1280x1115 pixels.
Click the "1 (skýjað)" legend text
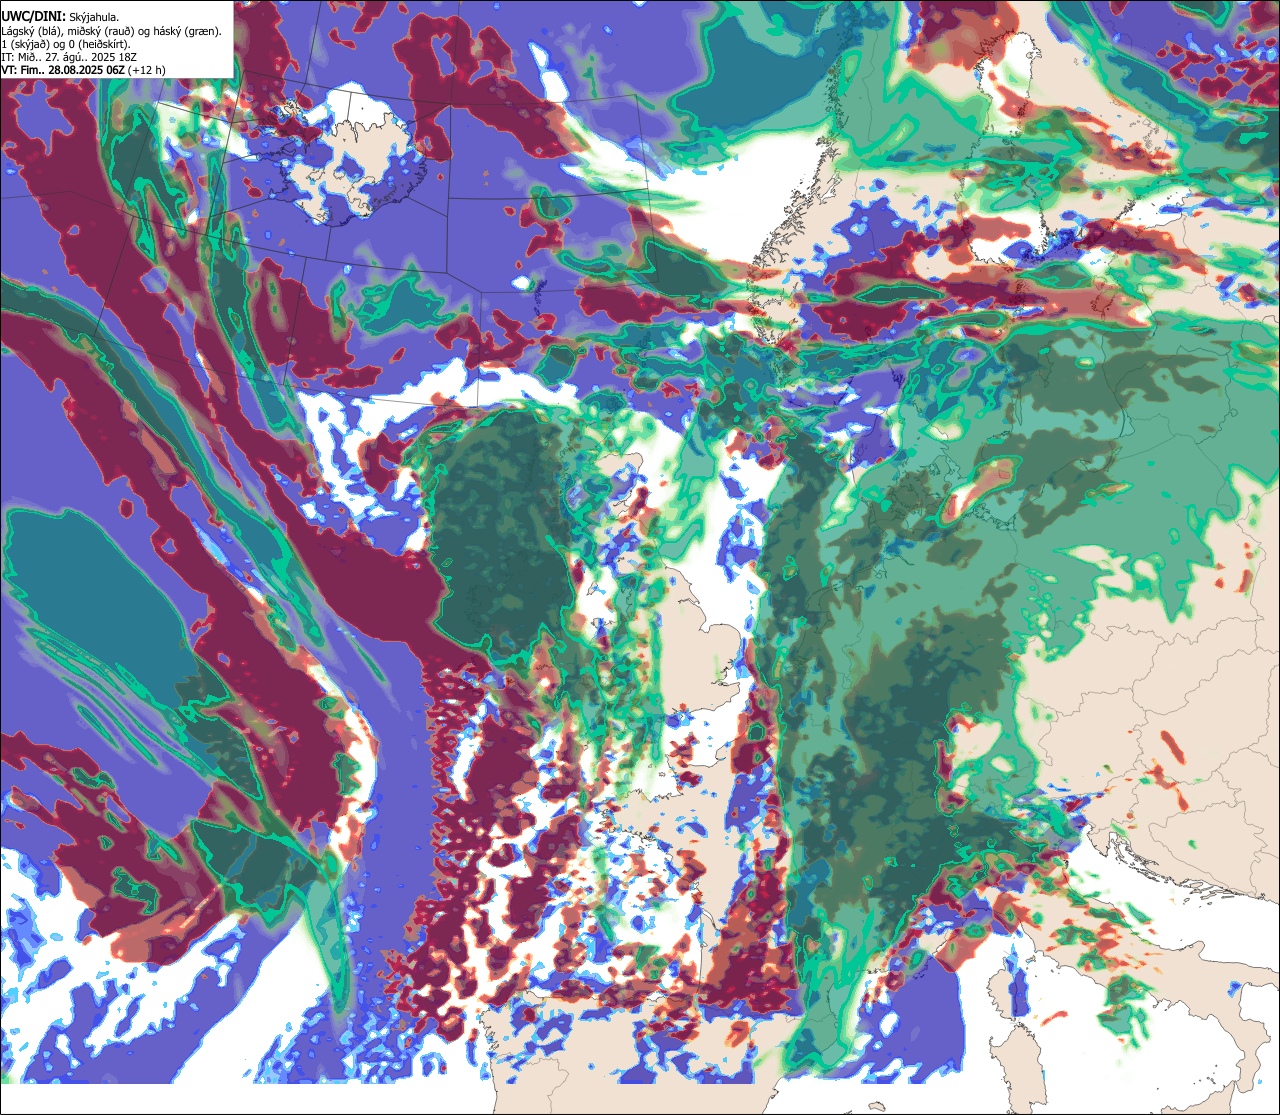pyautogui.click(x=25, y=45)
